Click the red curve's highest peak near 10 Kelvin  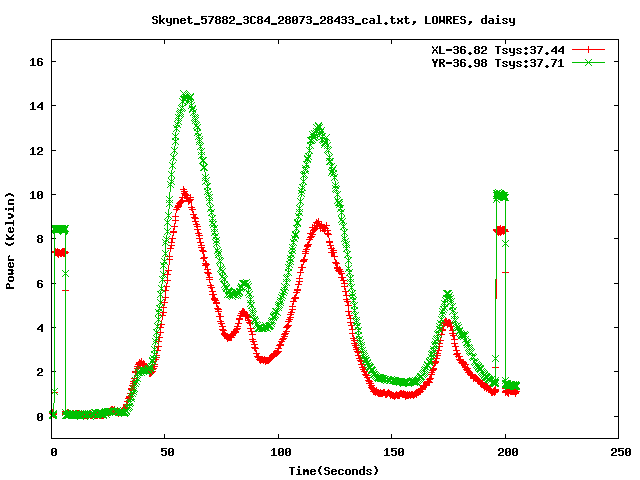pyautogui.click(x=184, y=195)
